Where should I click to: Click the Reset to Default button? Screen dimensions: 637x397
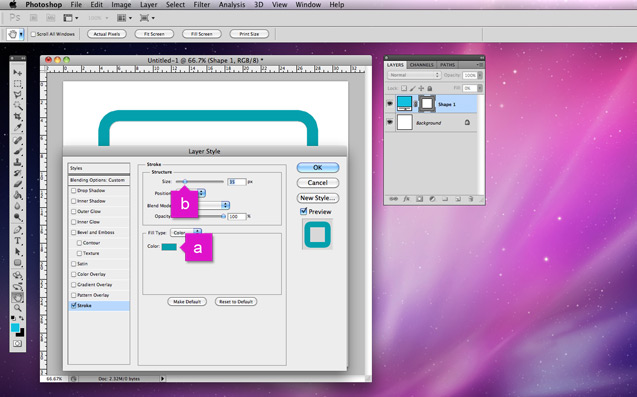[236, 302]
